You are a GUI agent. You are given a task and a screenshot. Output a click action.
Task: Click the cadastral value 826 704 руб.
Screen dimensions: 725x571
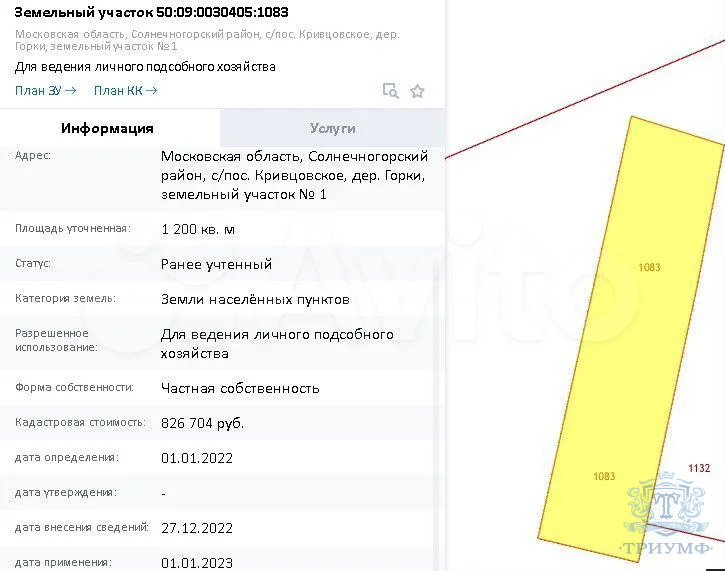[202, 423]
